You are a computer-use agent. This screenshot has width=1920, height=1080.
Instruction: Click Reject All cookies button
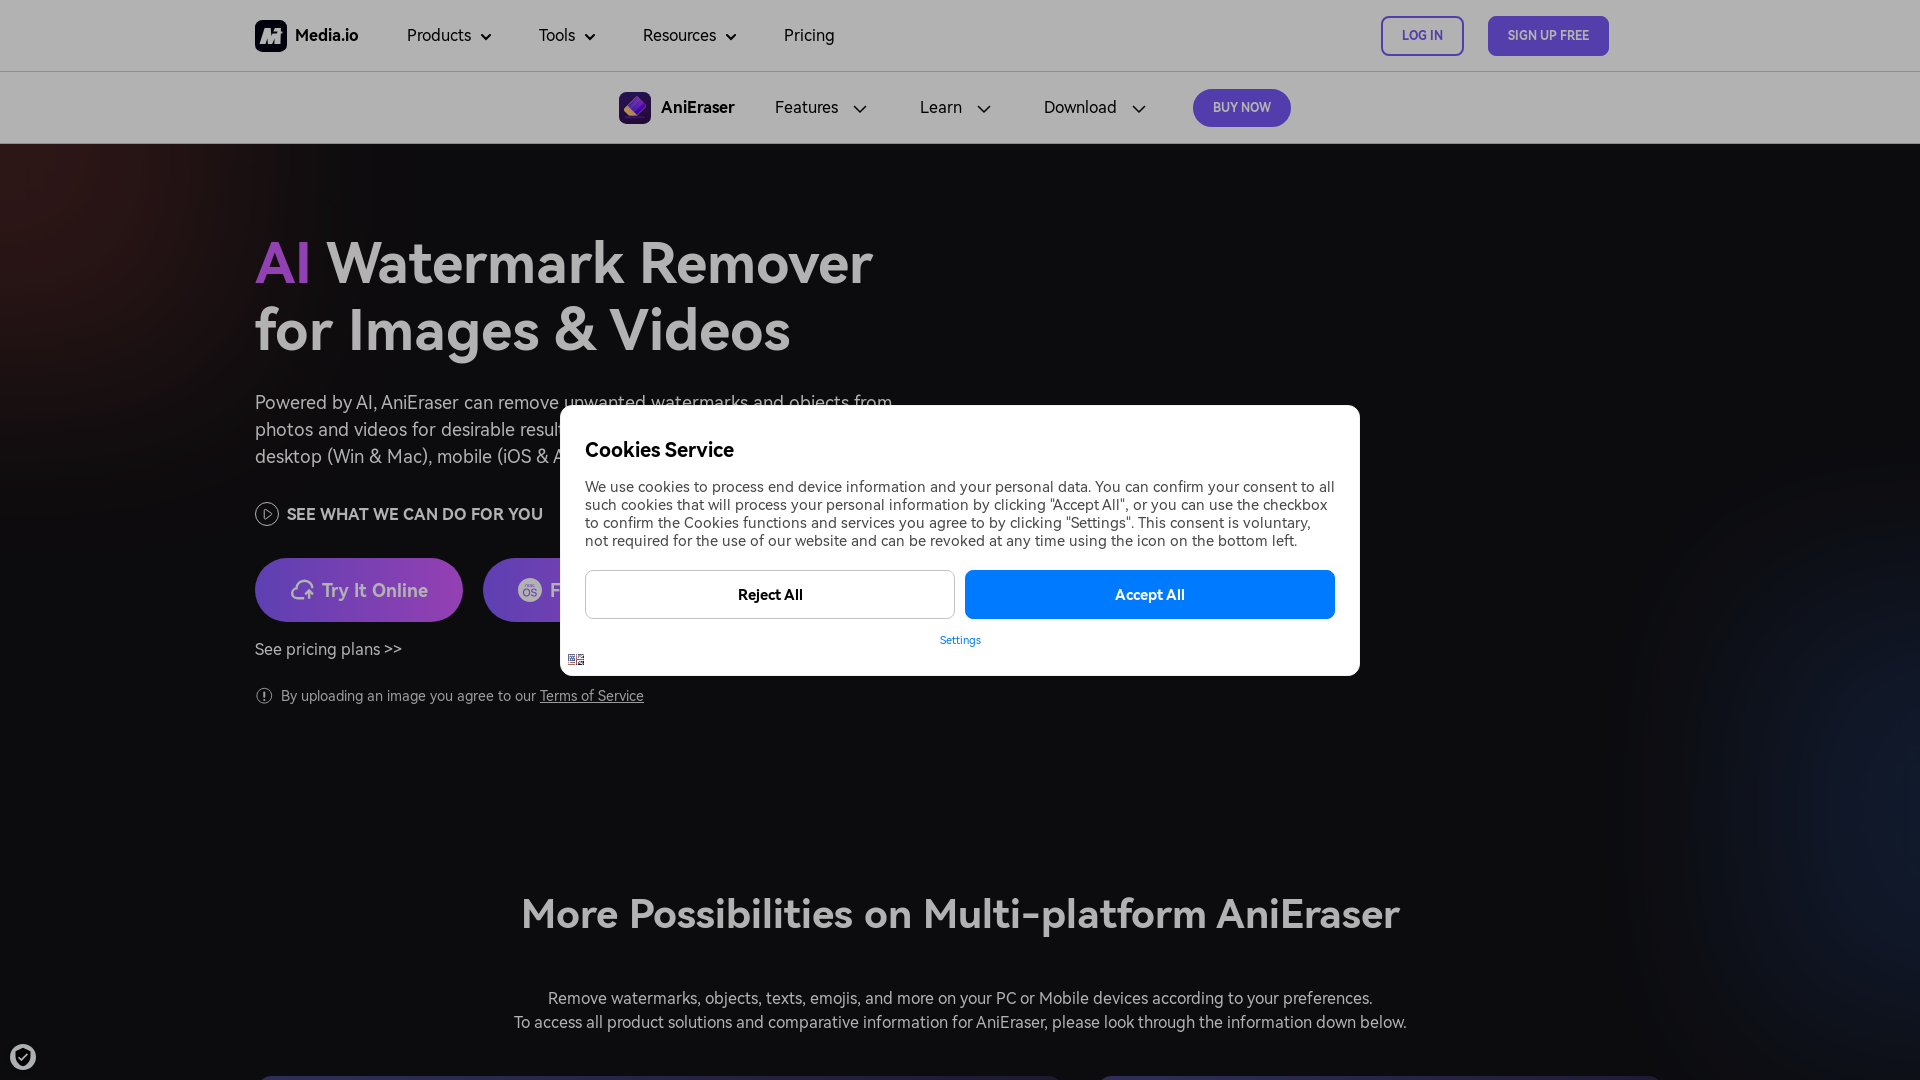[x=770, y=593]
